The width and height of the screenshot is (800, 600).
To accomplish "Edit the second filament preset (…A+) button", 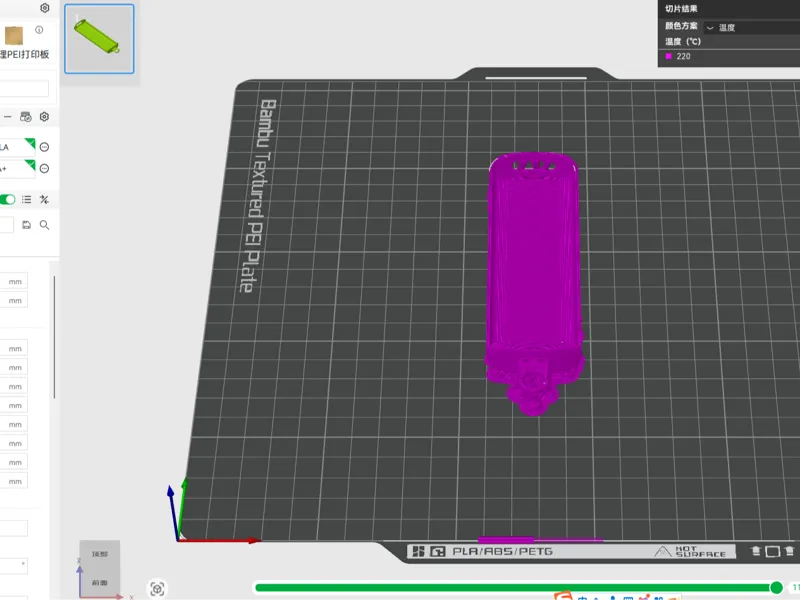I will tap(44, 168).
